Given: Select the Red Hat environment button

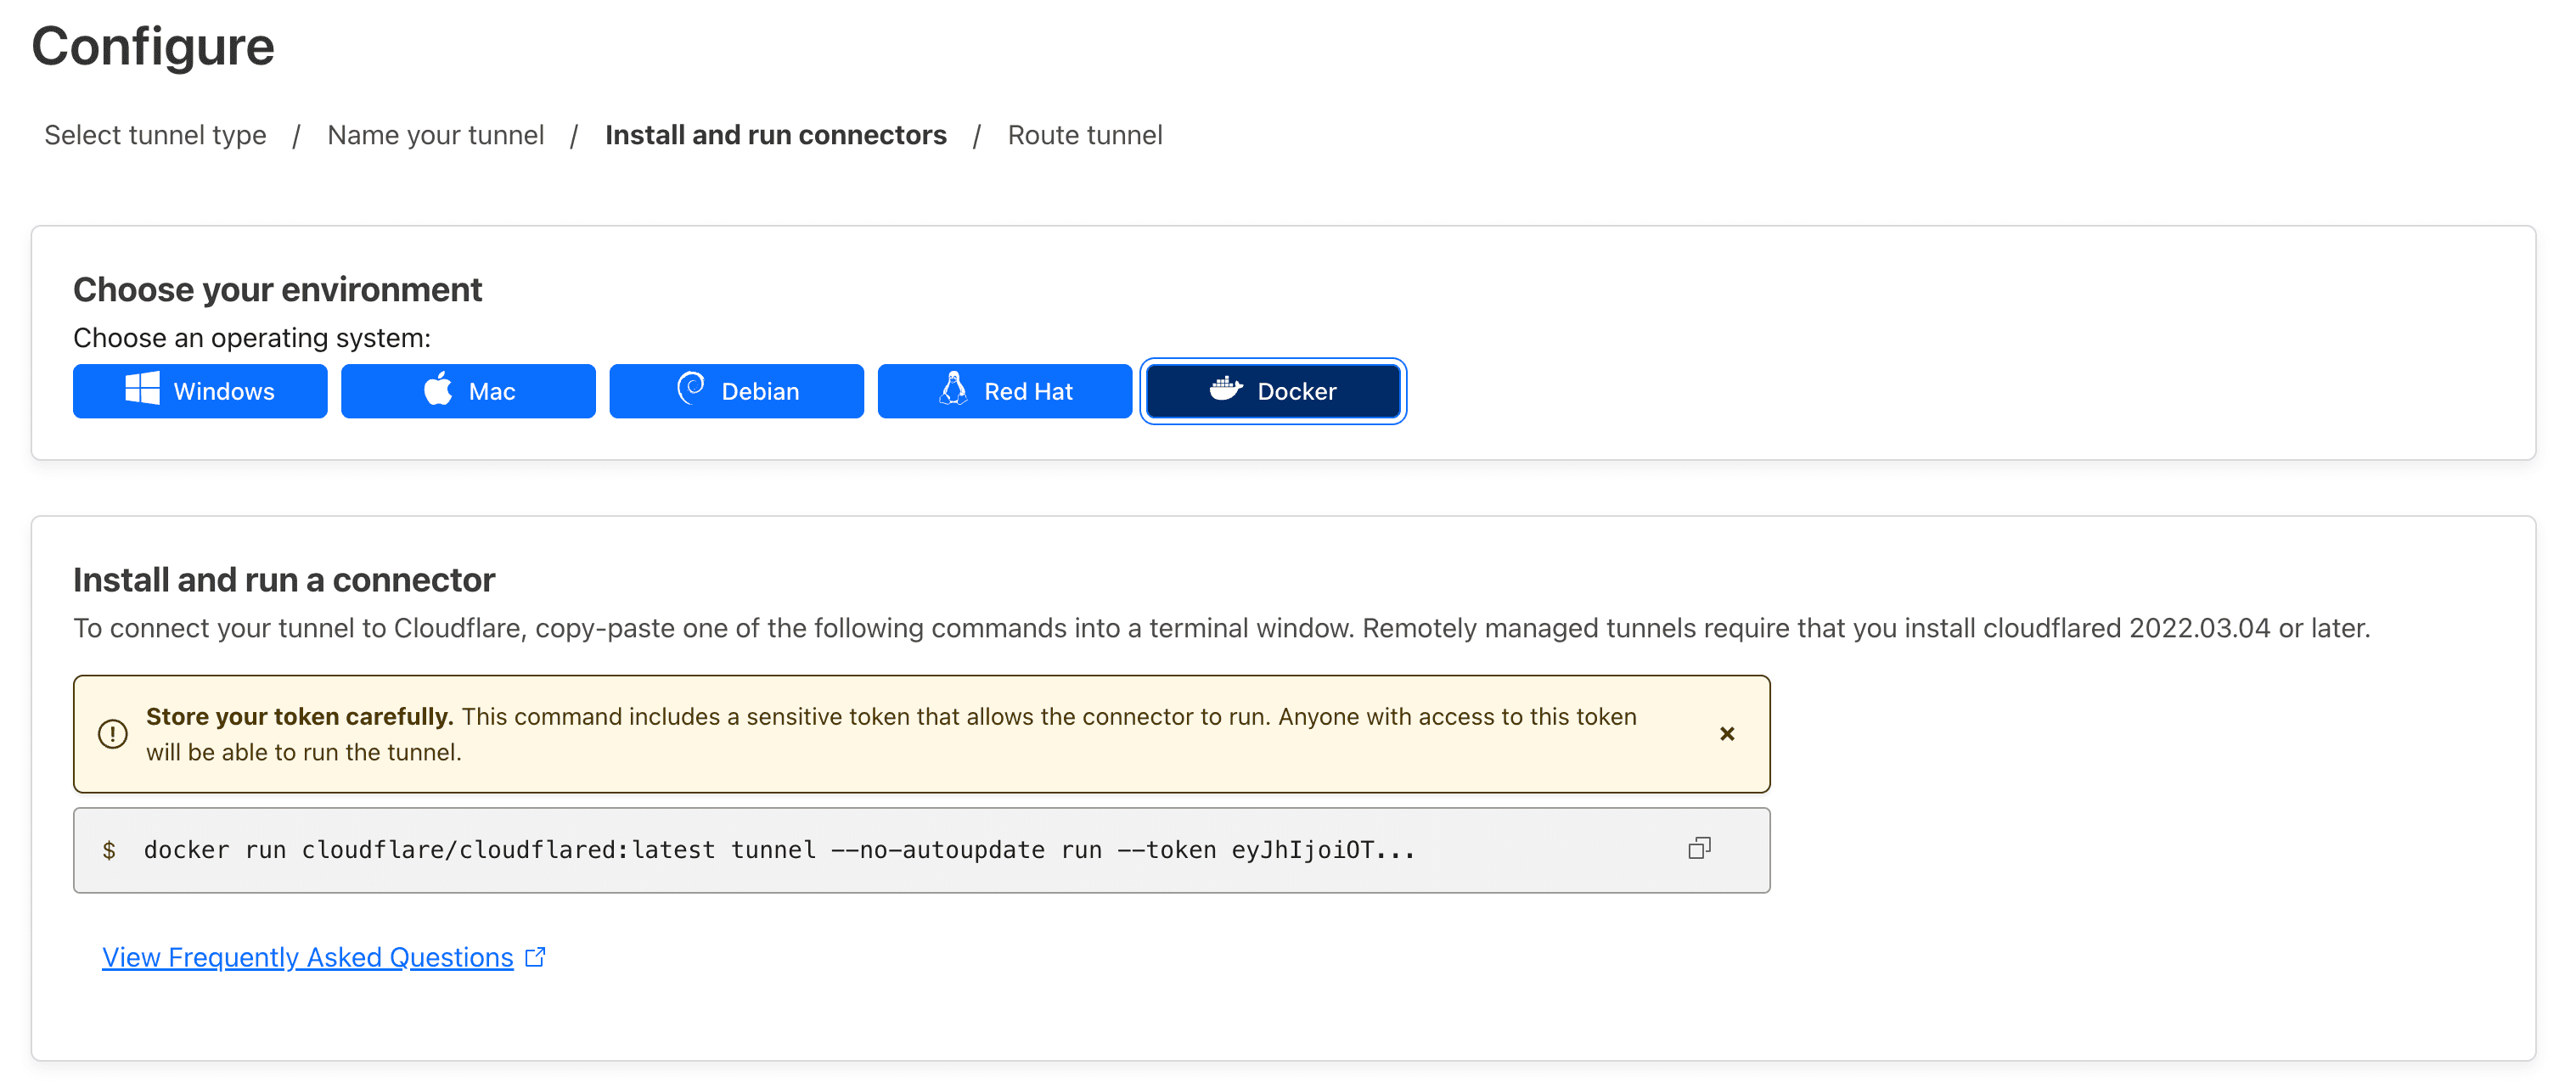Looking at the screenshot, I should 1004,391.
